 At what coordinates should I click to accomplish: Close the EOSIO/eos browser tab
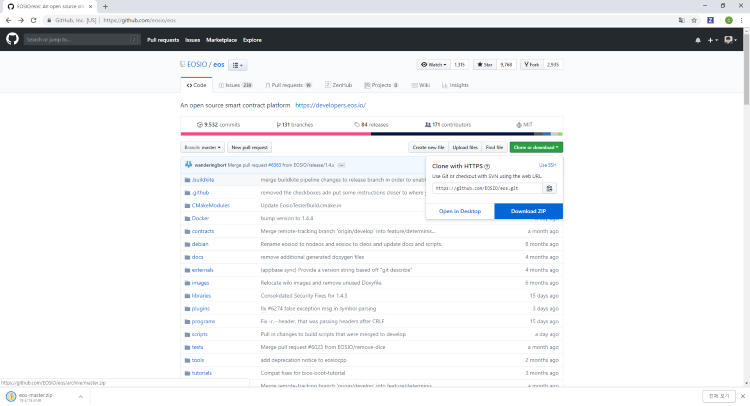pos(90,7)
